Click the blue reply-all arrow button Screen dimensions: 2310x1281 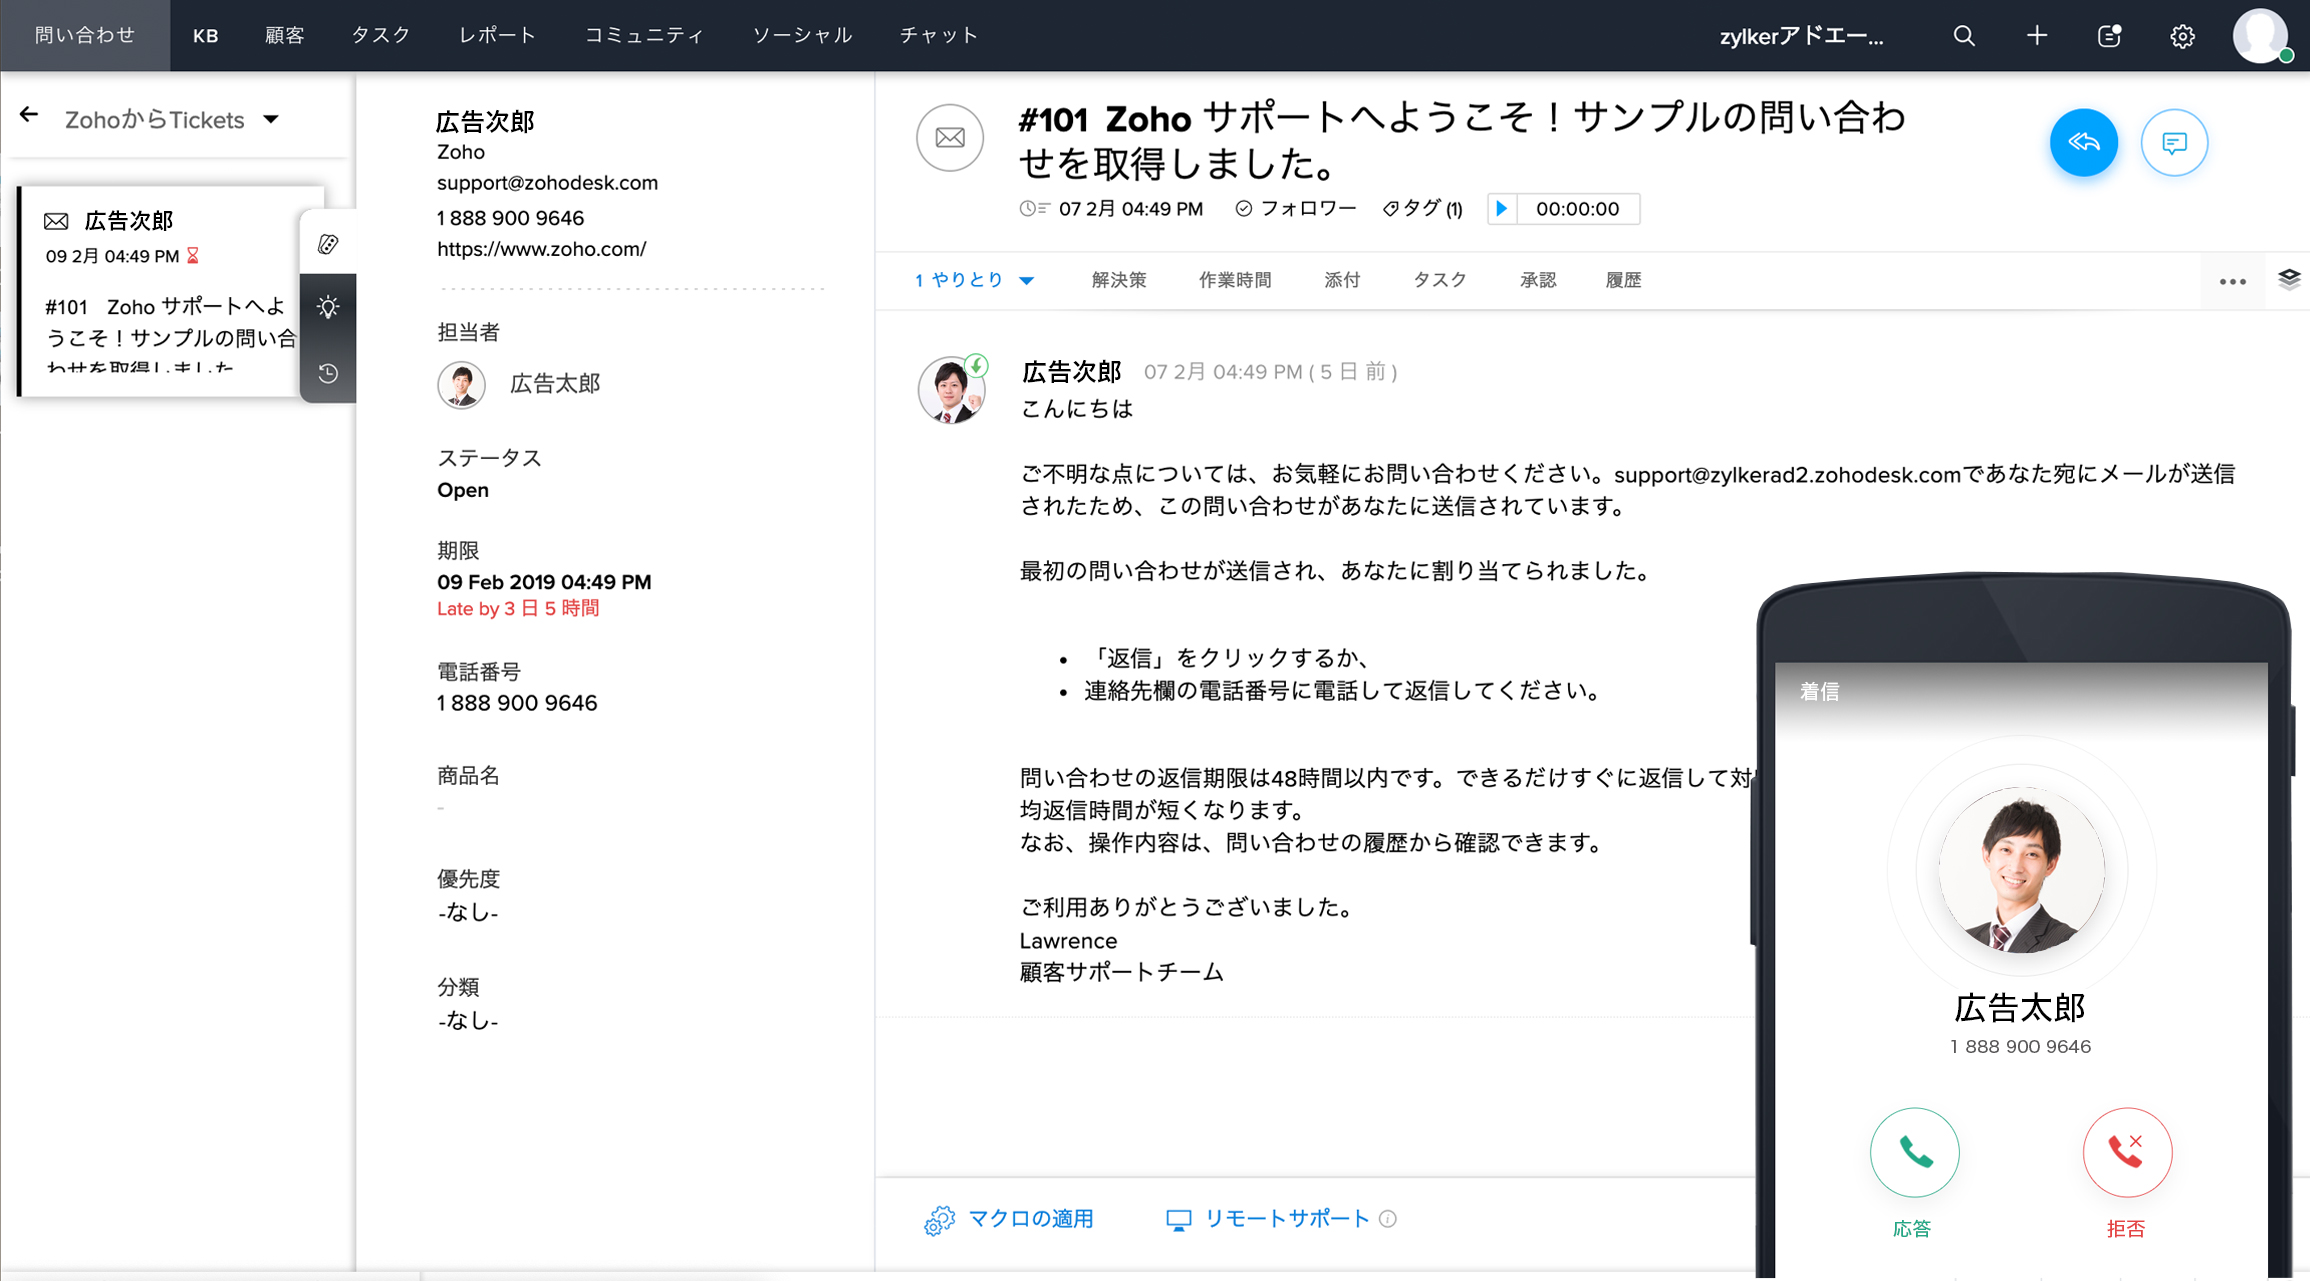coord(2083,142)
